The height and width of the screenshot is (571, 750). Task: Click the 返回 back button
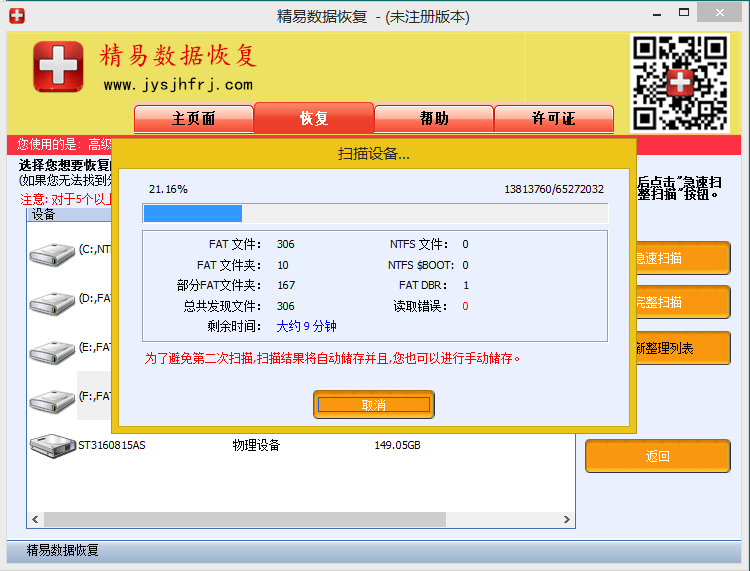[658, 456]
